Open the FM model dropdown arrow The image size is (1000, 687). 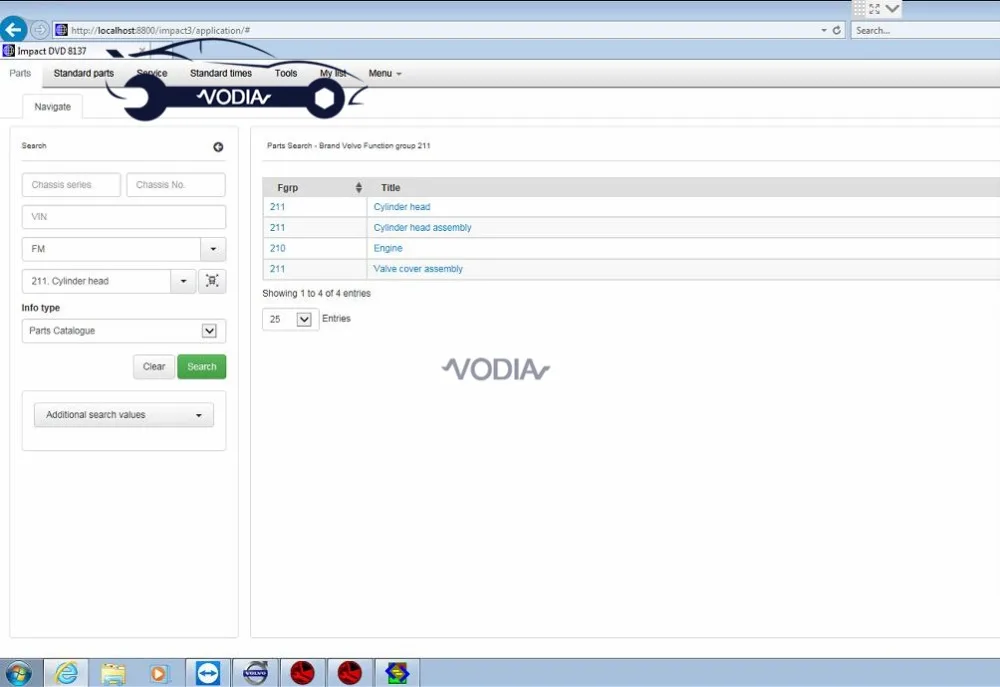point(213,249)
